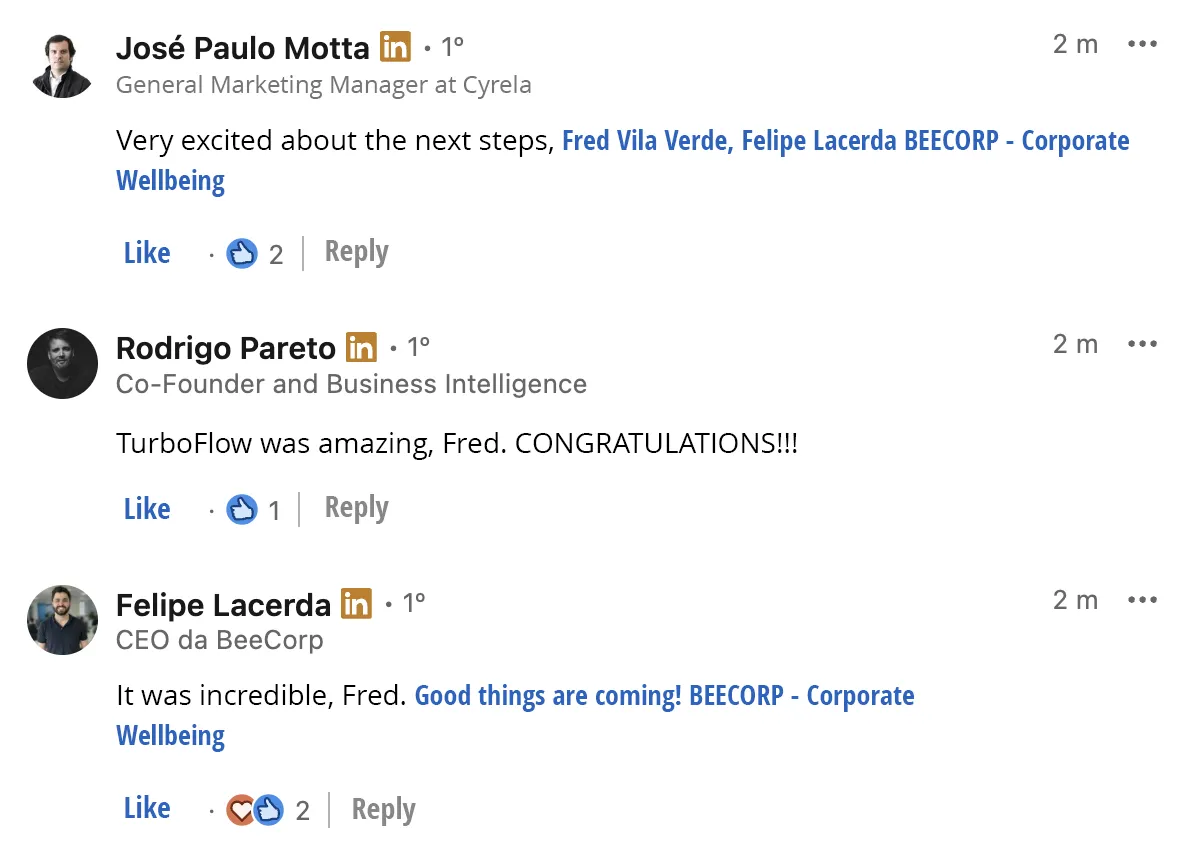Reply to Rodrigo Pareto's comment
The width and height of the screenshot is (1200, 862).
pyautogui.click(x=356, y=508)
